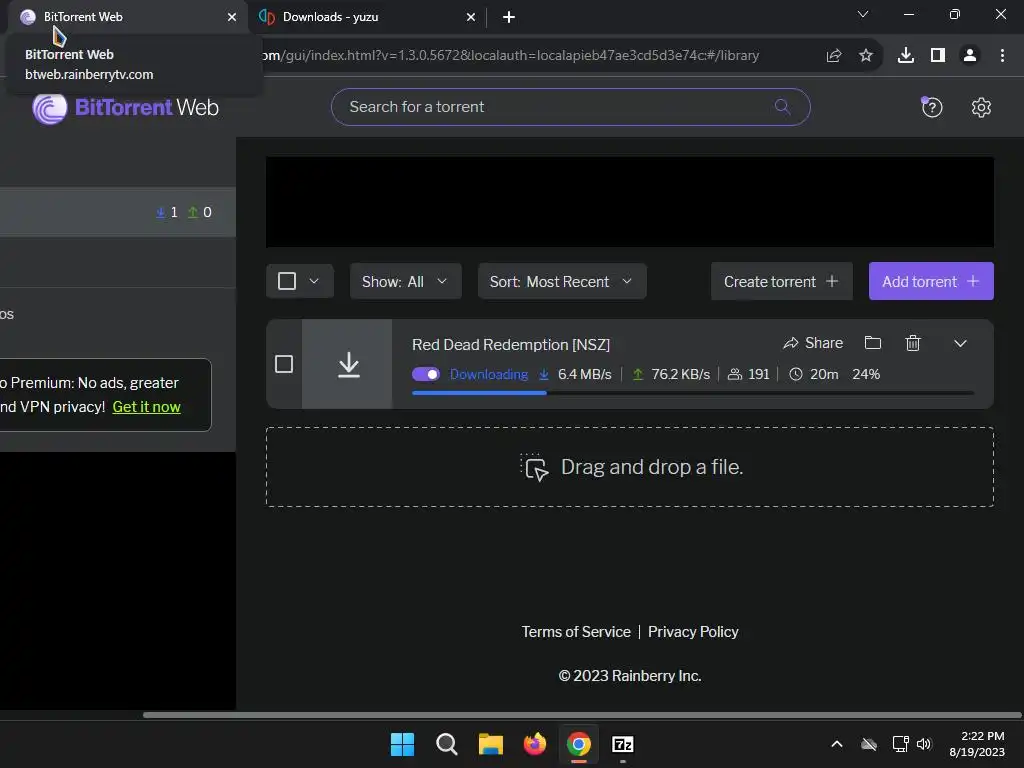Image resolution: width=1024 pixels, height=768 pixels.
Task: Open Chrome three-dot menu
Action: click(1002, 56)
